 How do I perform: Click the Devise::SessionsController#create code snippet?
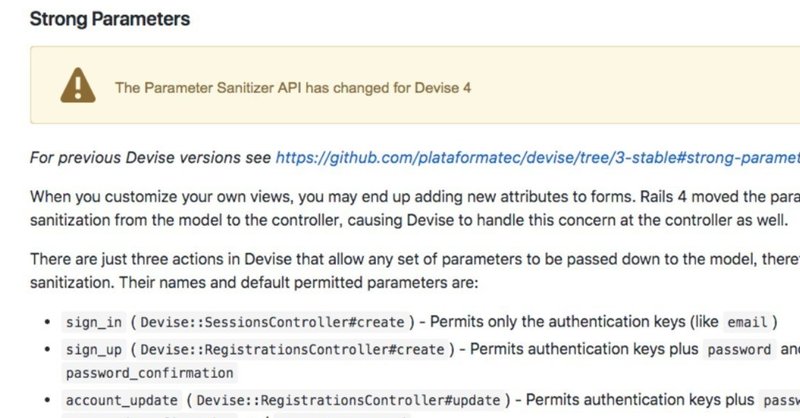(272, 323)
